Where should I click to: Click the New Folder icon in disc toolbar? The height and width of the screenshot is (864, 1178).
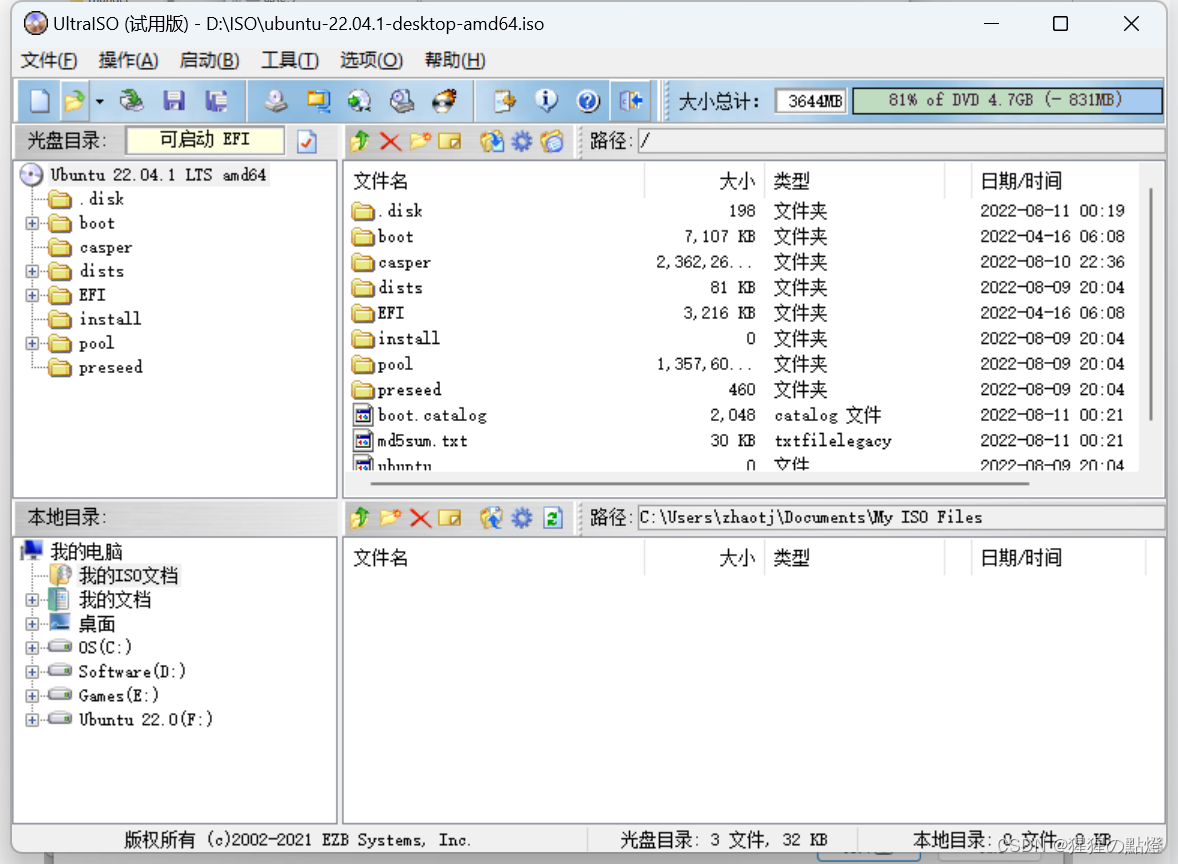pyautogui.click(x=420, y=141)
